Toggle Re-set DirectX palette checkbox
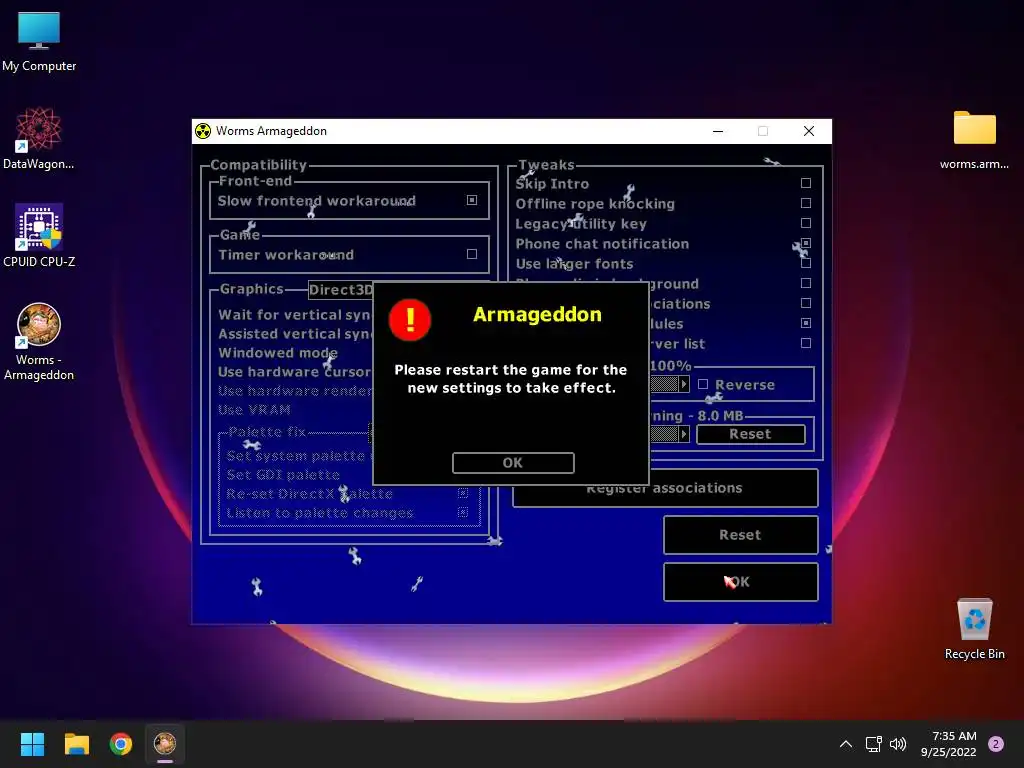The width and height of the screenshot is (1024, 768). [462, 493]
